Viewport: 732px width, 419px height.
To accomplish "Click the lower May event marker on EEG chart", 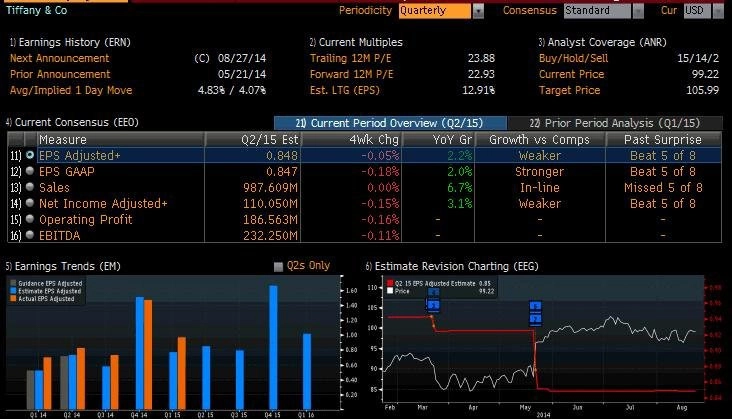I will click(535, 319).
